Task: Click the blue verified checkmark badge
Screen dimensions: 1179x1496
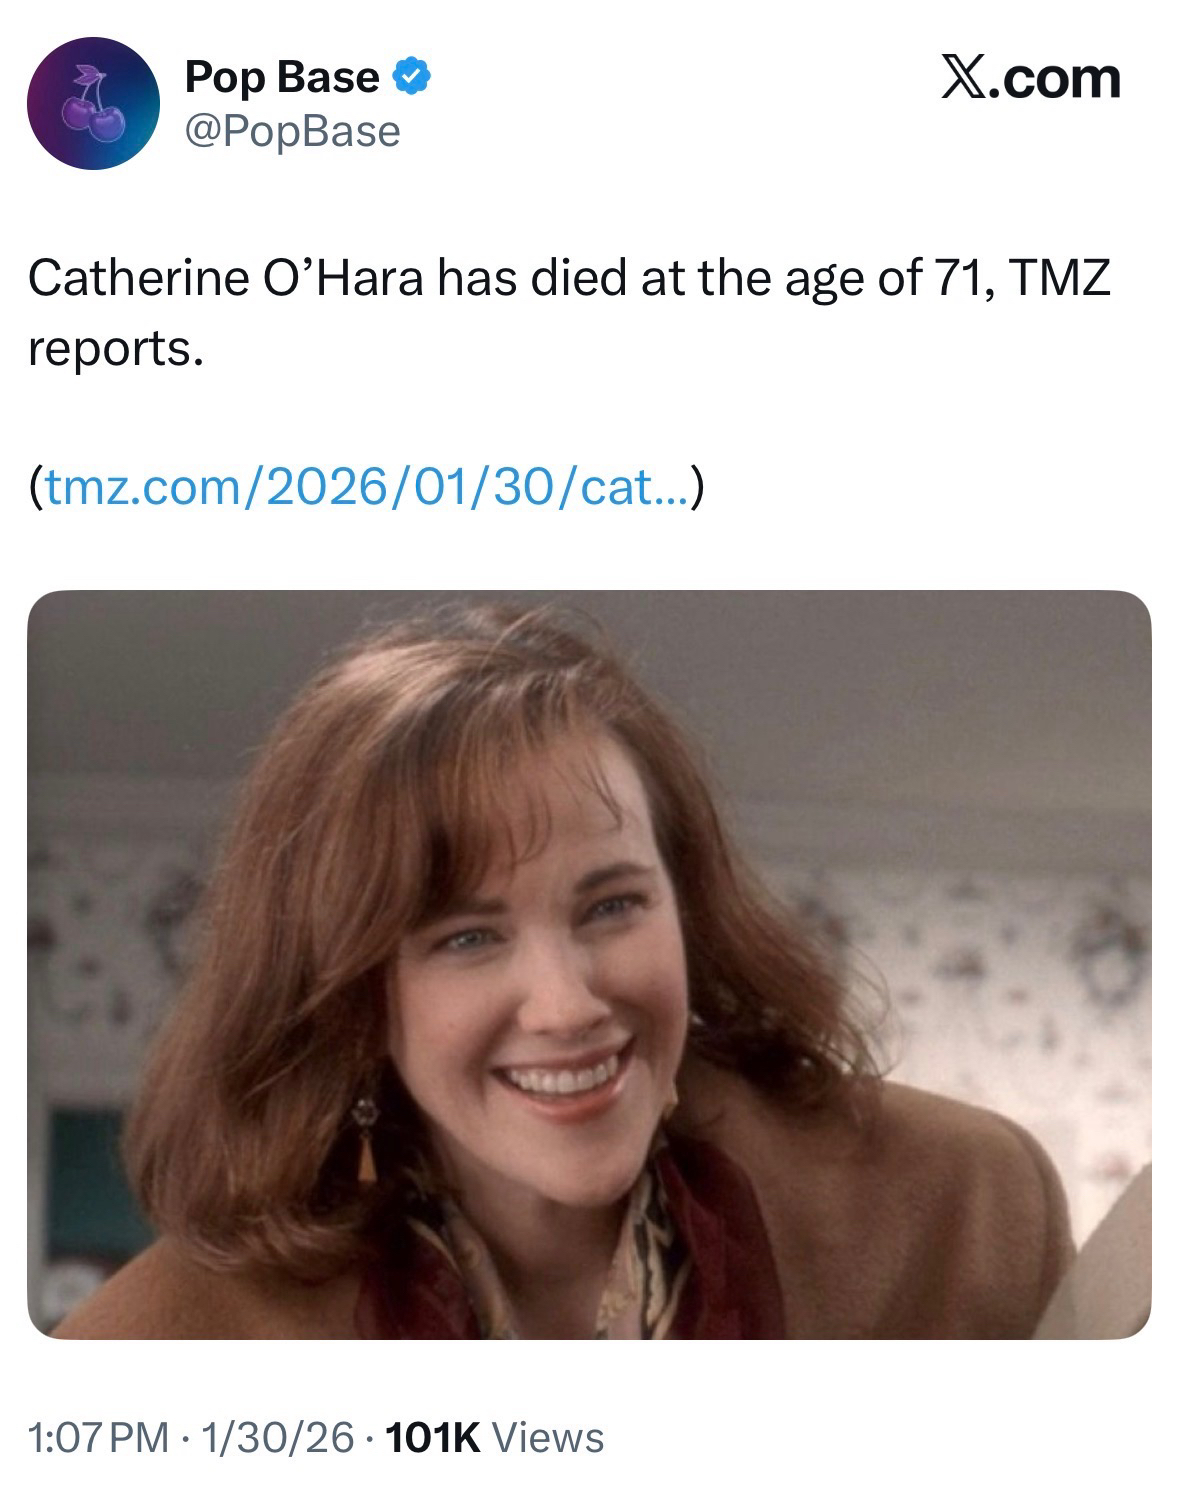Action: [x=414, y=77]
